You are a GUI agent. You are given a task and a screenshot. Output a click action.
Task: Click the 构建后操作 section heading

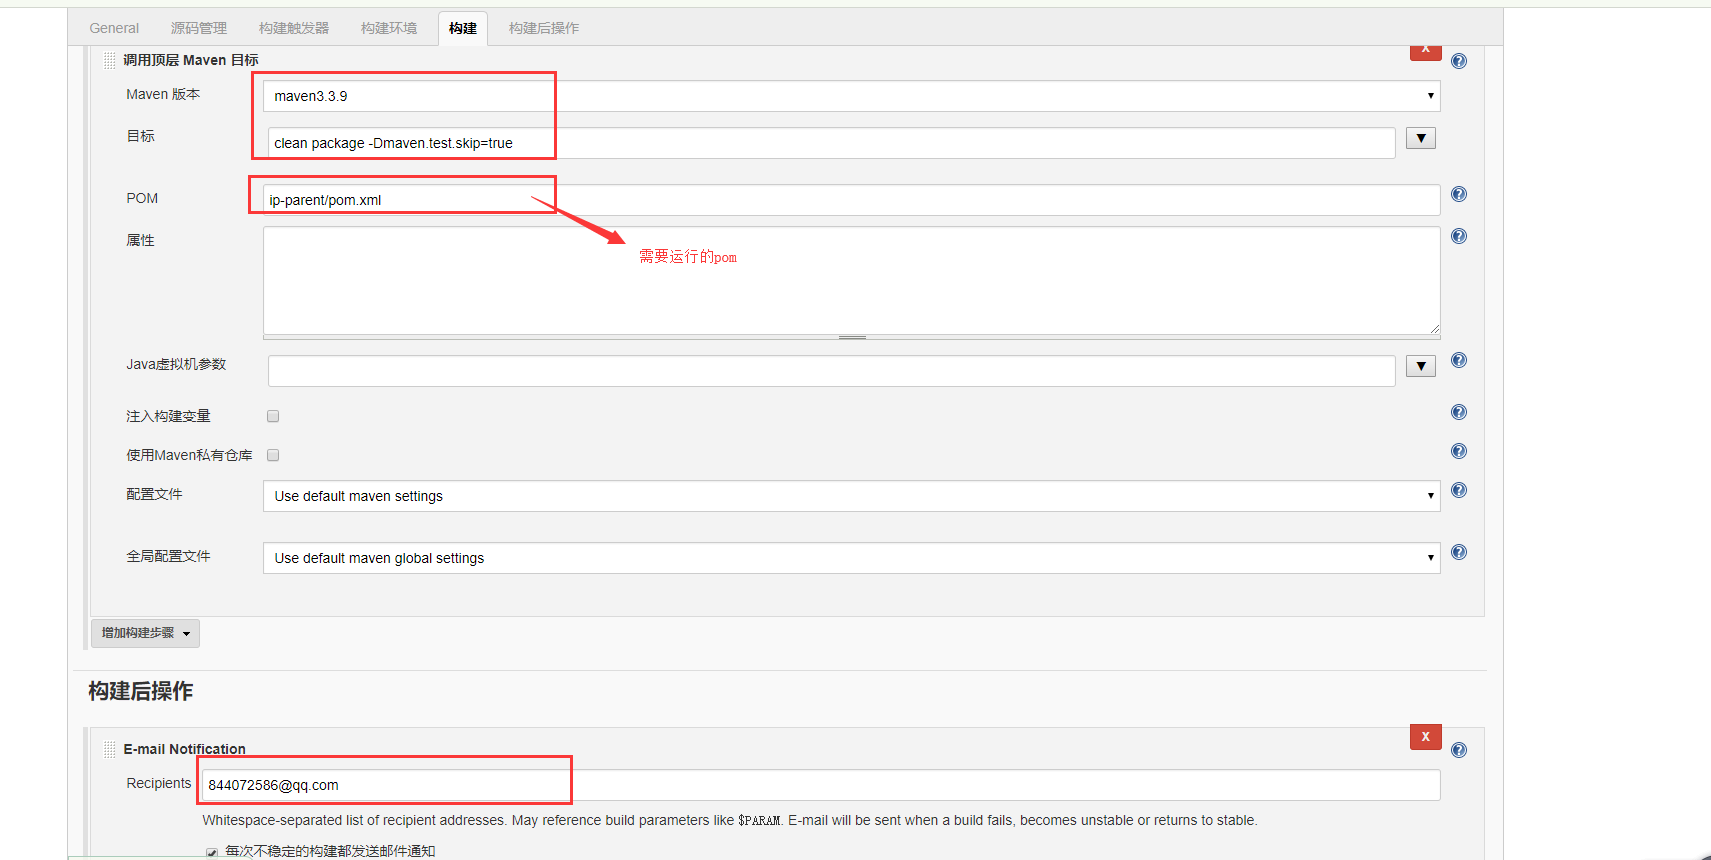point(141,691)
